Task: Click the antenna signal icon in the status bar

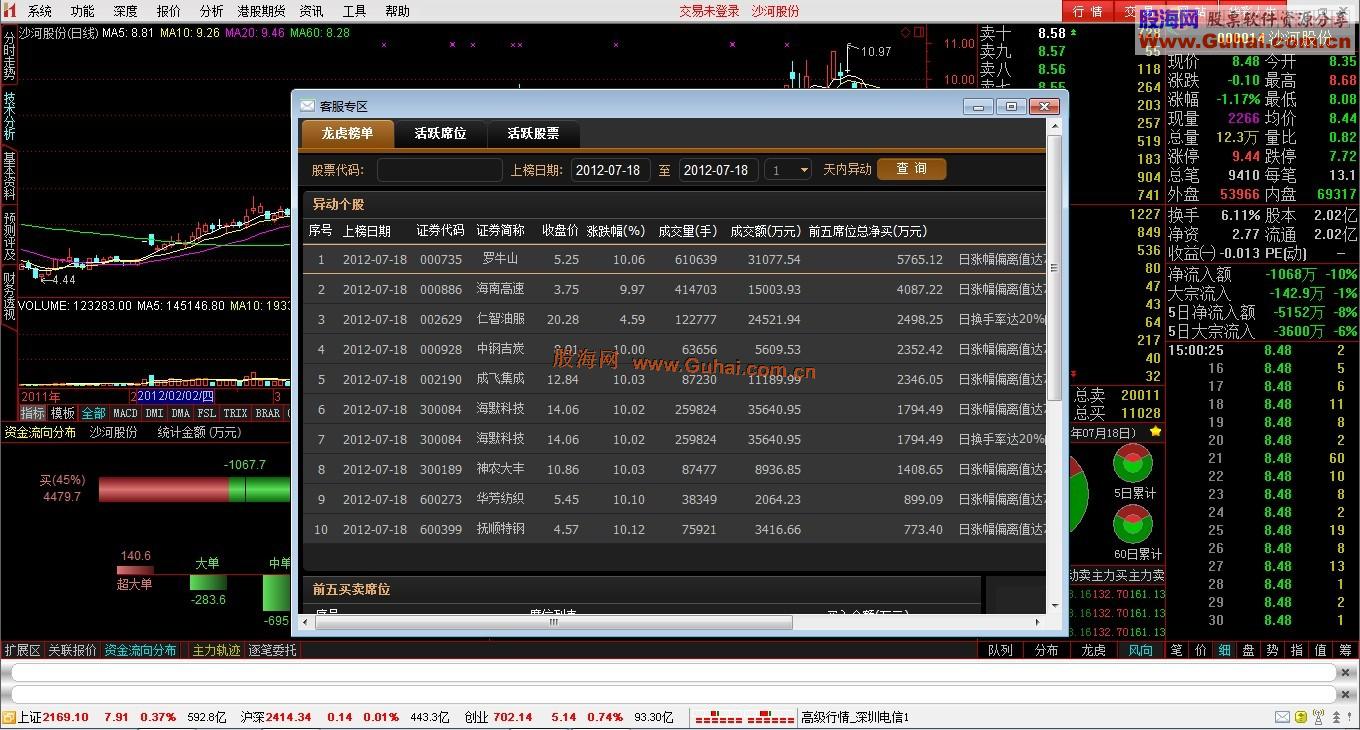Action: [x=1318, y=717]
